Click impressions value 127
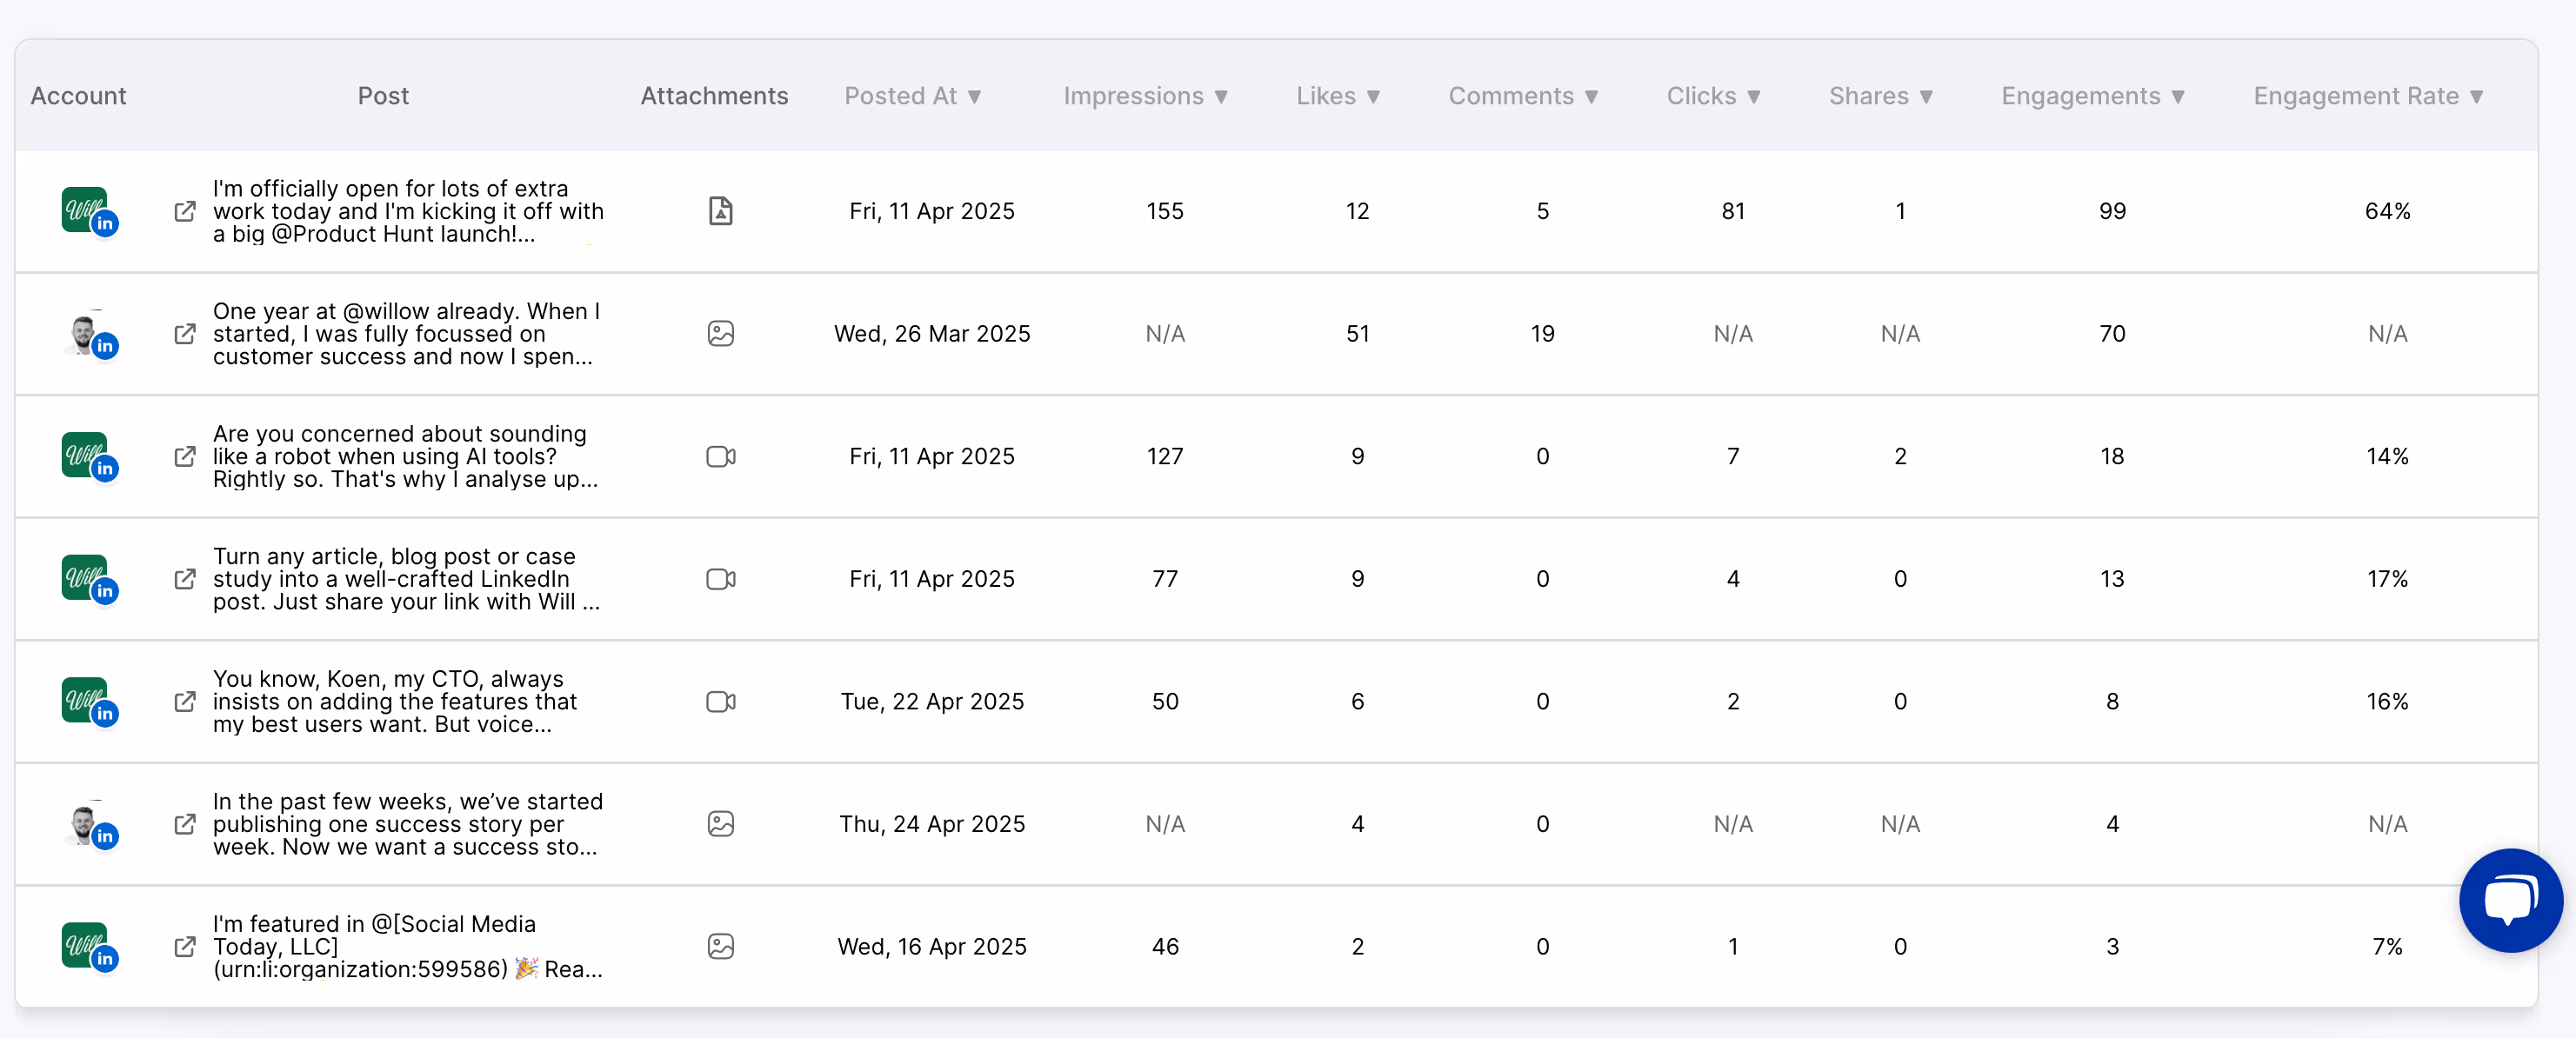2576x1038 pixels. coord(1165,456)
